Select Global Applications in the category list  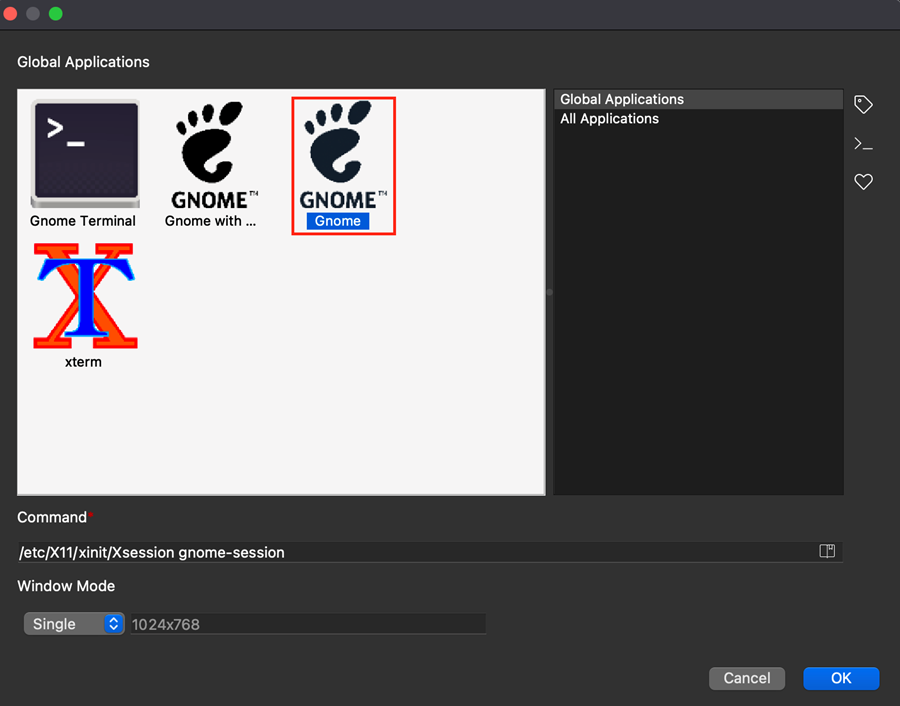click(x=622, y=99)
